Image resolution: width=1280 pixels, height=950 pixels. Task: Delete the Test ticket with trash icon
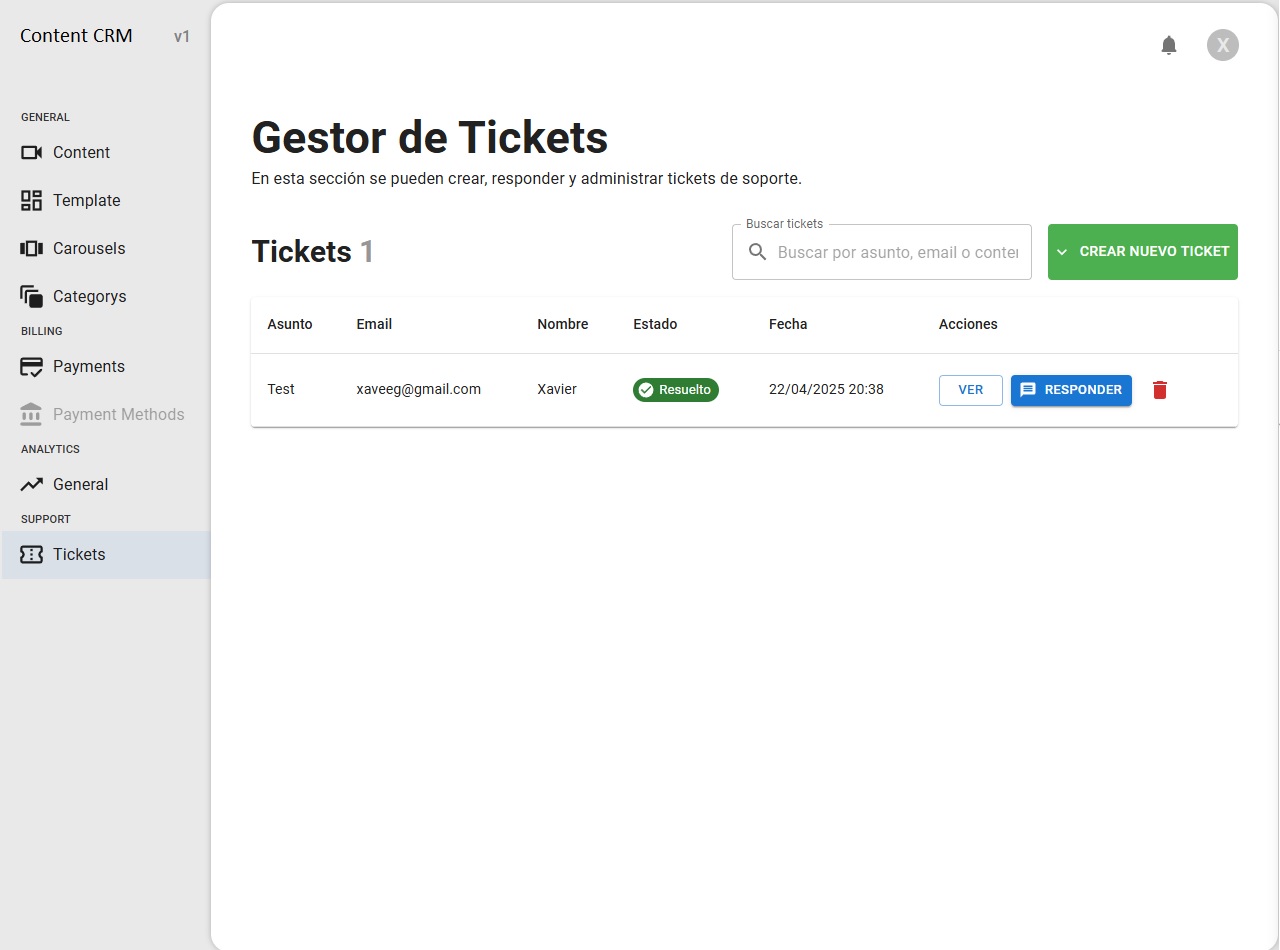[1160, 390]
